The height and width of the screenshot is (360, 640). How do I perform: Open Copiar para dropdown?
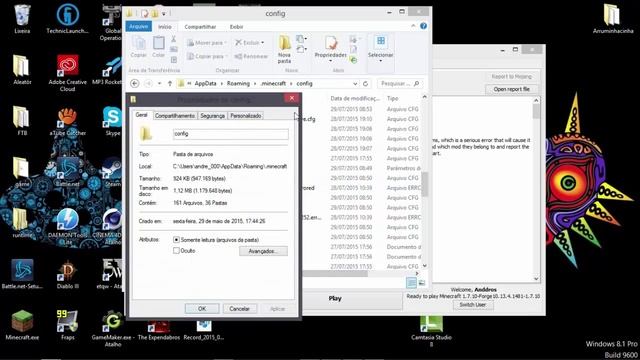(207, 56)
